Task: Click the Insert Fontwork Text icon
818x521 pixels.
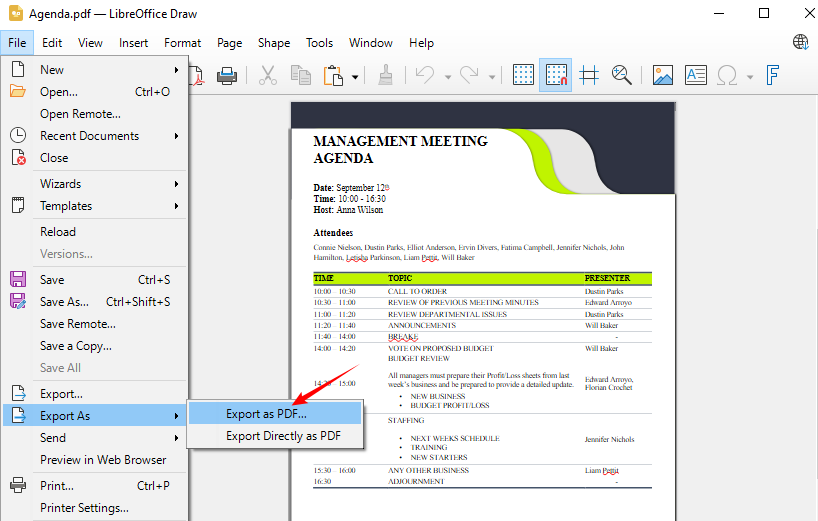Action: [x=773, y=75]
